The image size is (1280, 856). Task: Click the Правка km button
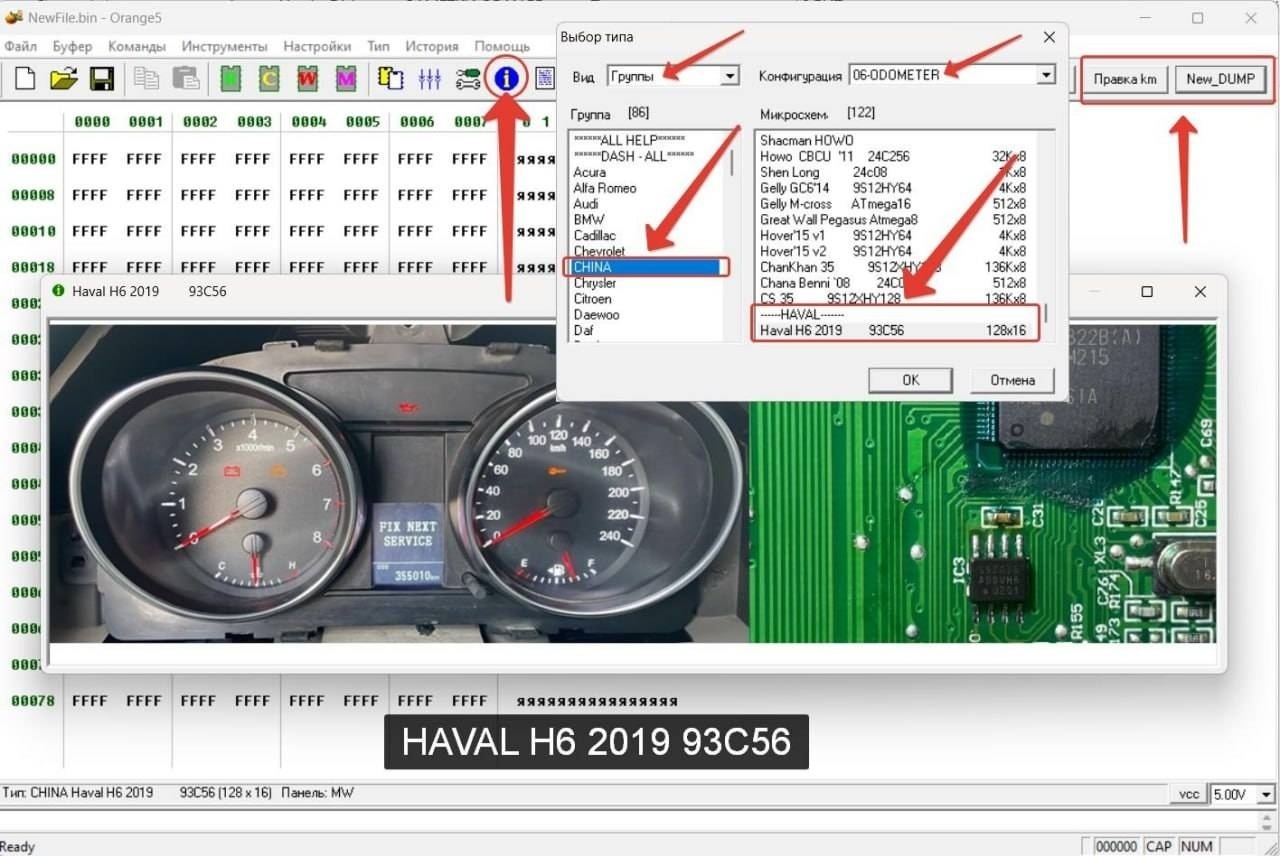pos(1125,79)
